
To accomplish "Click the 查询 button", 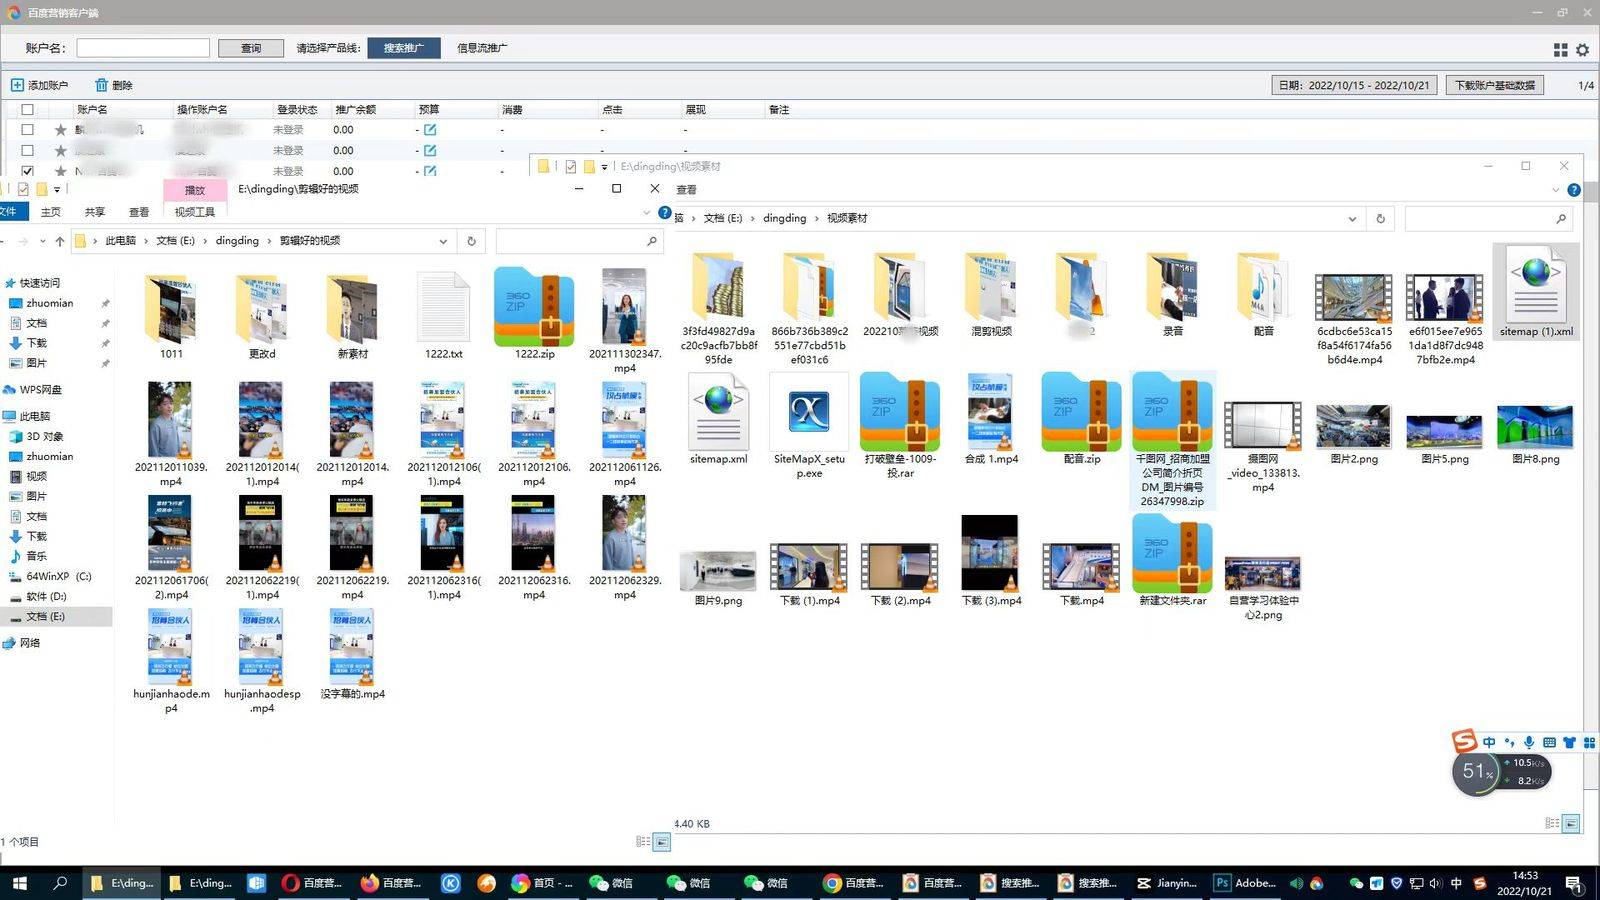I will [251, 48].
